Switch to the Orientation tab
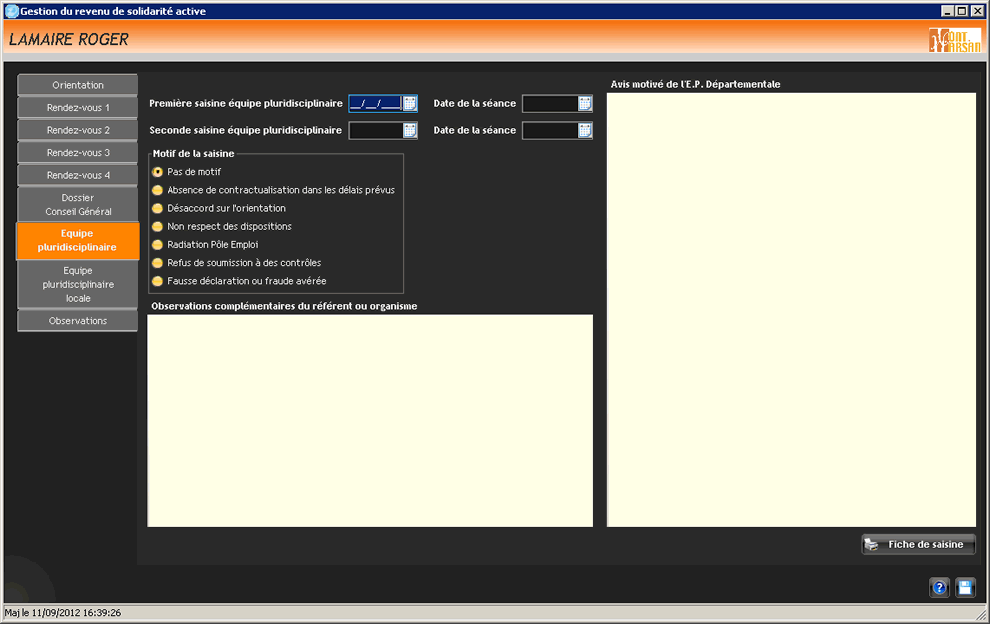The height and width of the screenshot is (624, 990). pyautogui.click(x=78, y=85)
